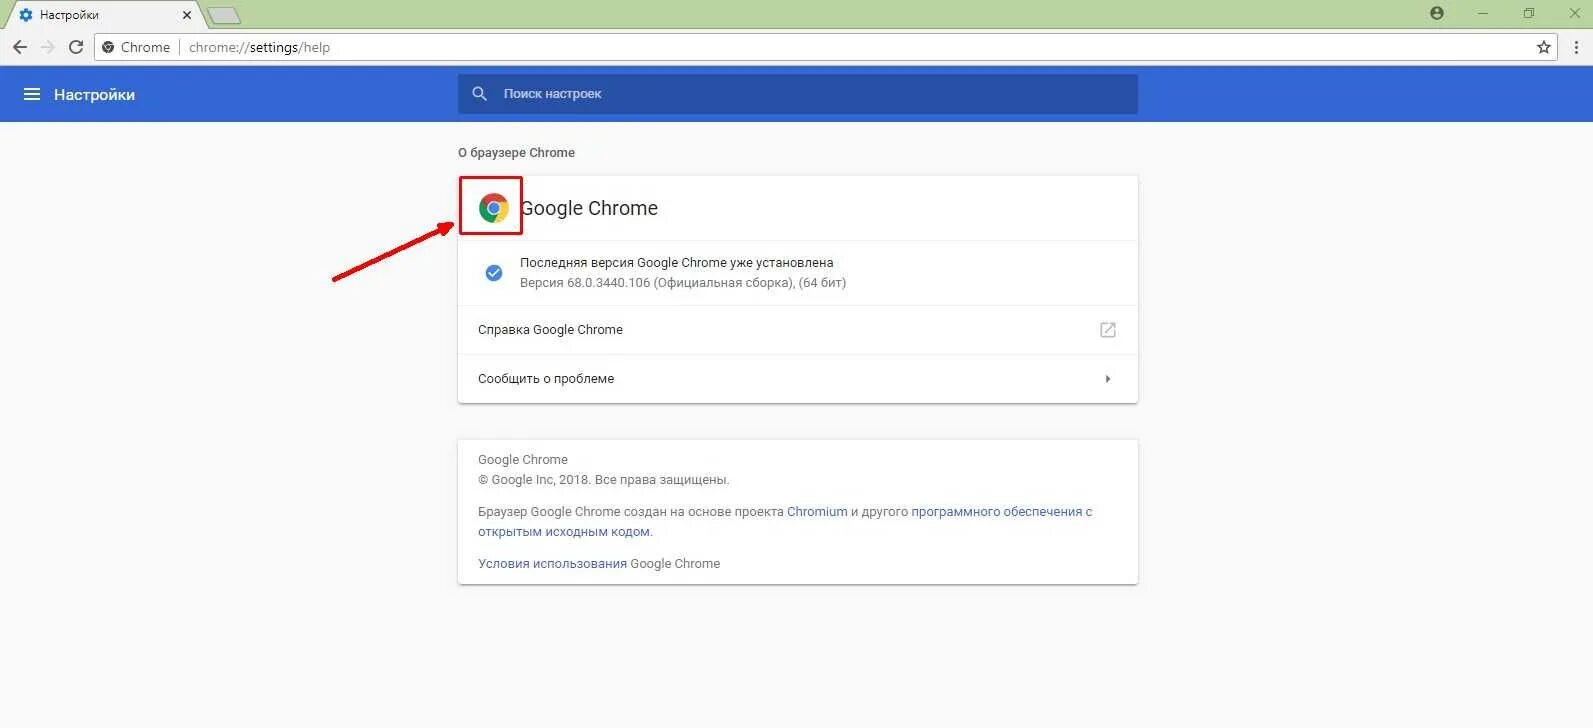Click the О браузере Chrome heading

pyautogui.click(x=516, y=153)
